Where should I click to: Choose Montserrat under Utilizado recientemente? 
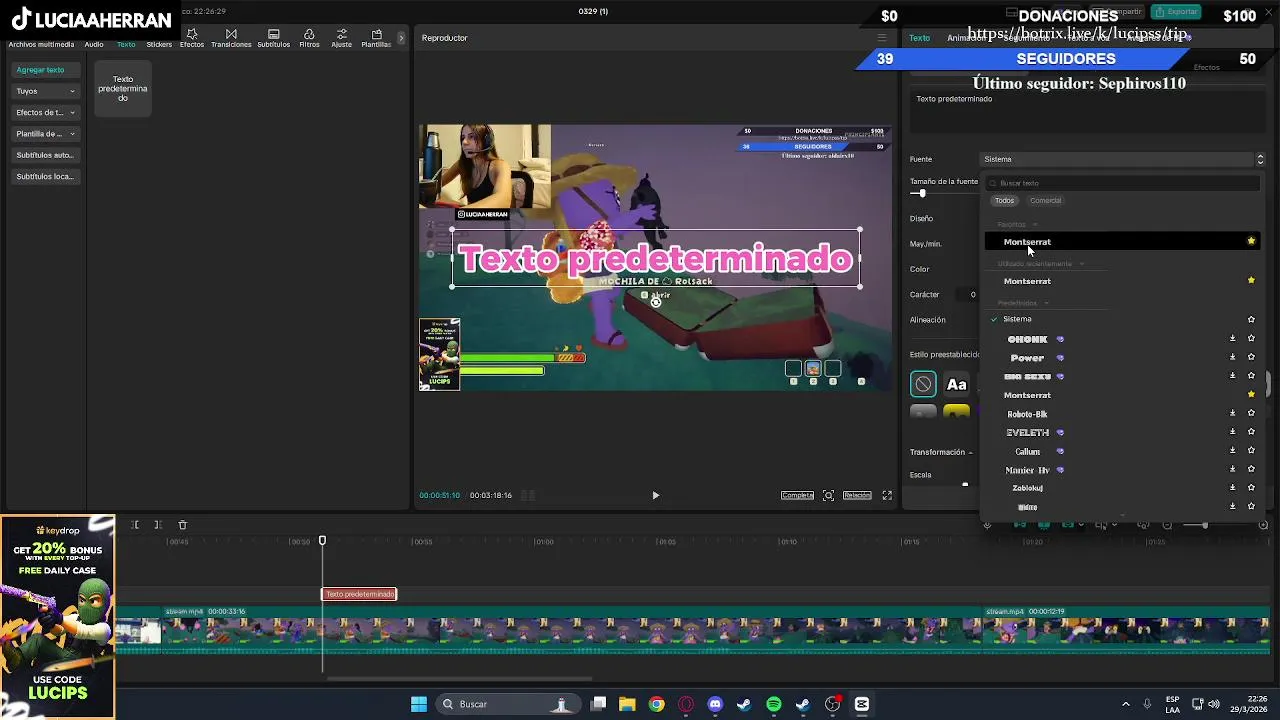tap(1027, 281)
